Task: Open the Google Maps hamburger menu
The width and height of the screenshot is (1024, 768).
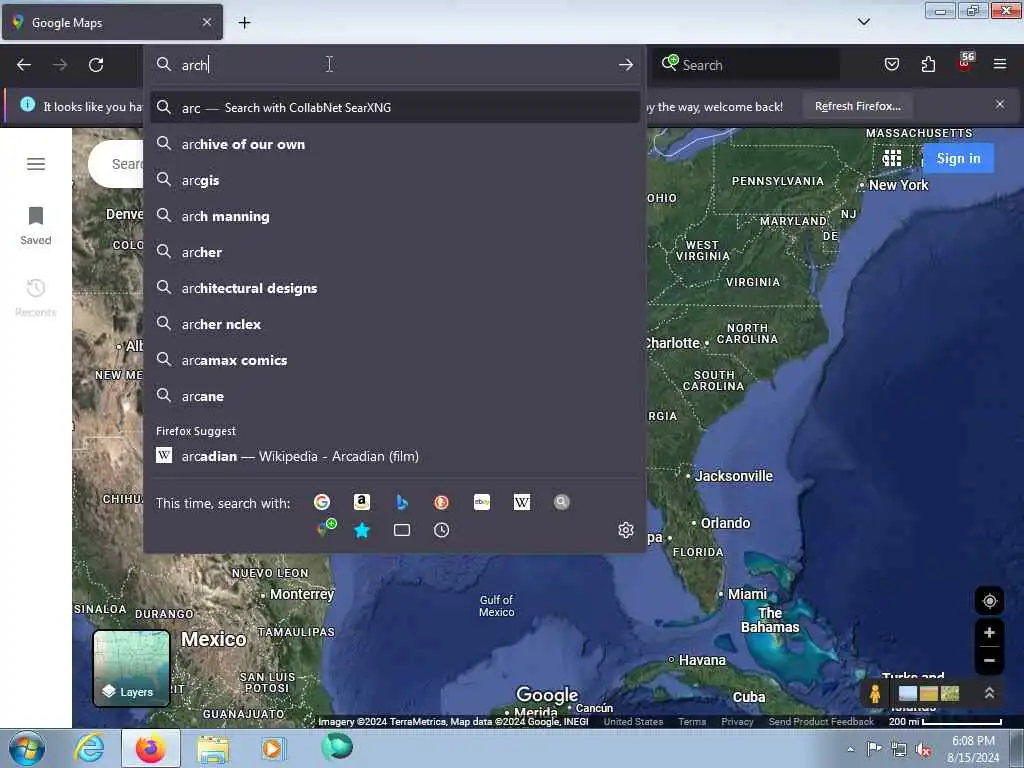Action: tap(36, 163)
